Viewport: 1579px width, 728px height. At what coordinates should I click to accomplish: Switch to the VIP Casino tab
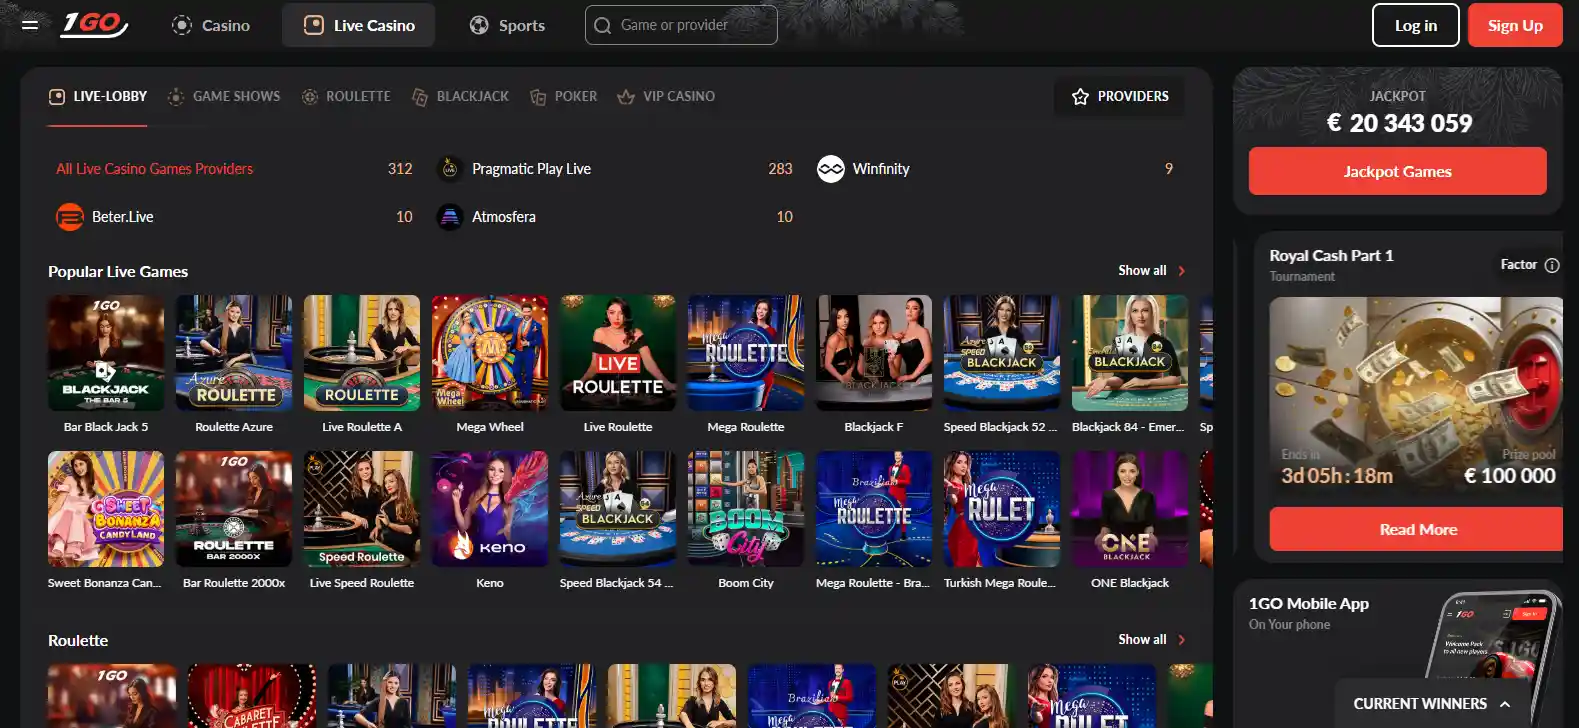coord(666,97)
